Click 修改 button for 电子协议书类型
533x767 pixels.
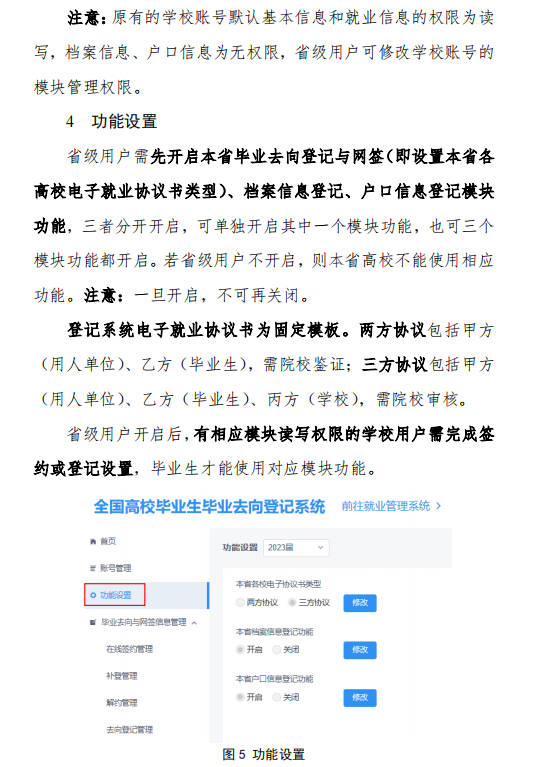360,603
